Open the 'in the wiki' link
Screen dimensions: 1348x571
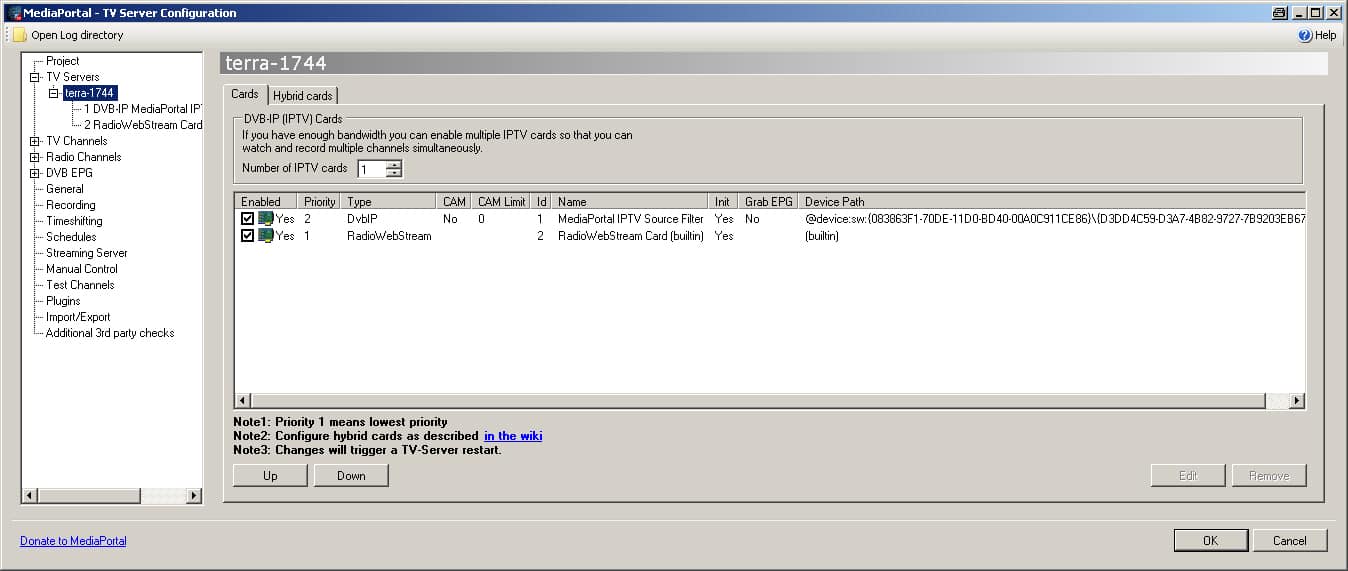tap(513, 436)
